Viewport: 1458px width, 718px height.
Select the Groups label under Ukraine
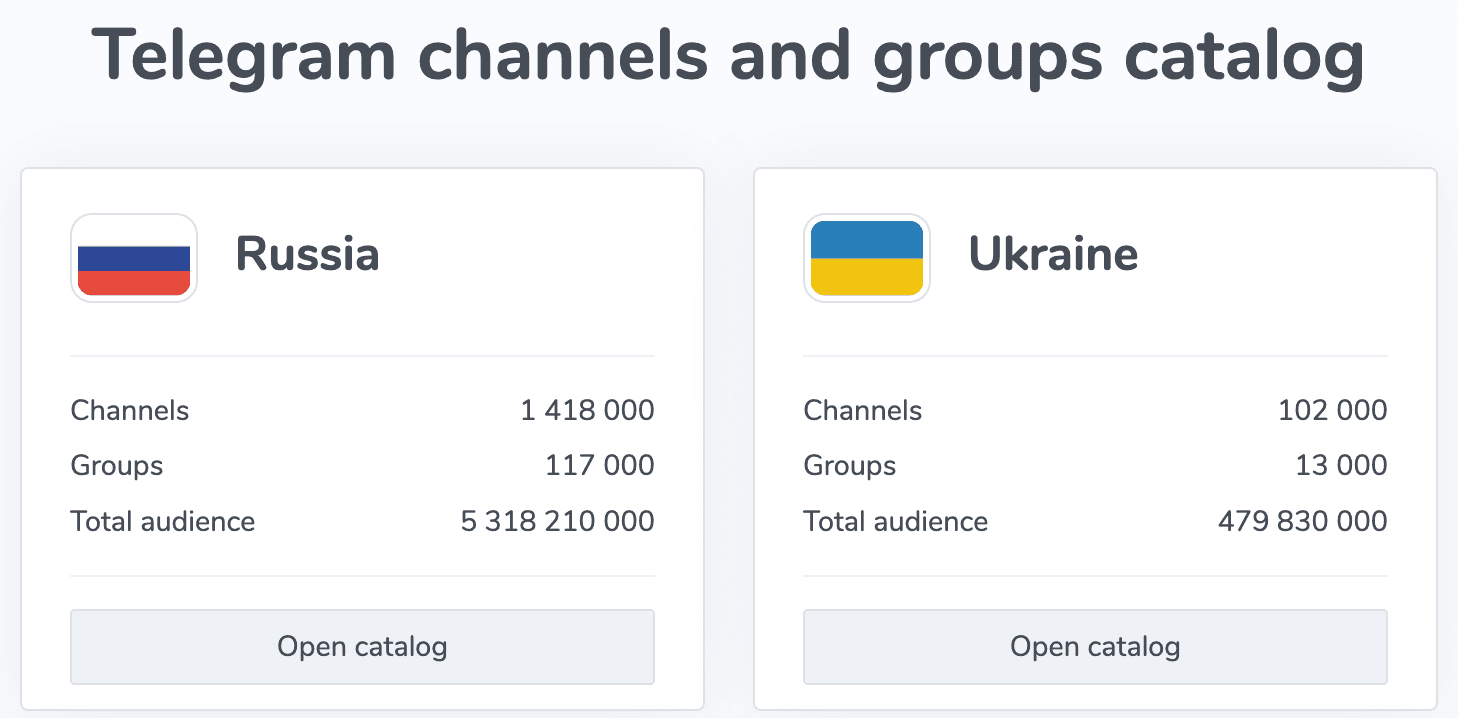pos(849,465)
